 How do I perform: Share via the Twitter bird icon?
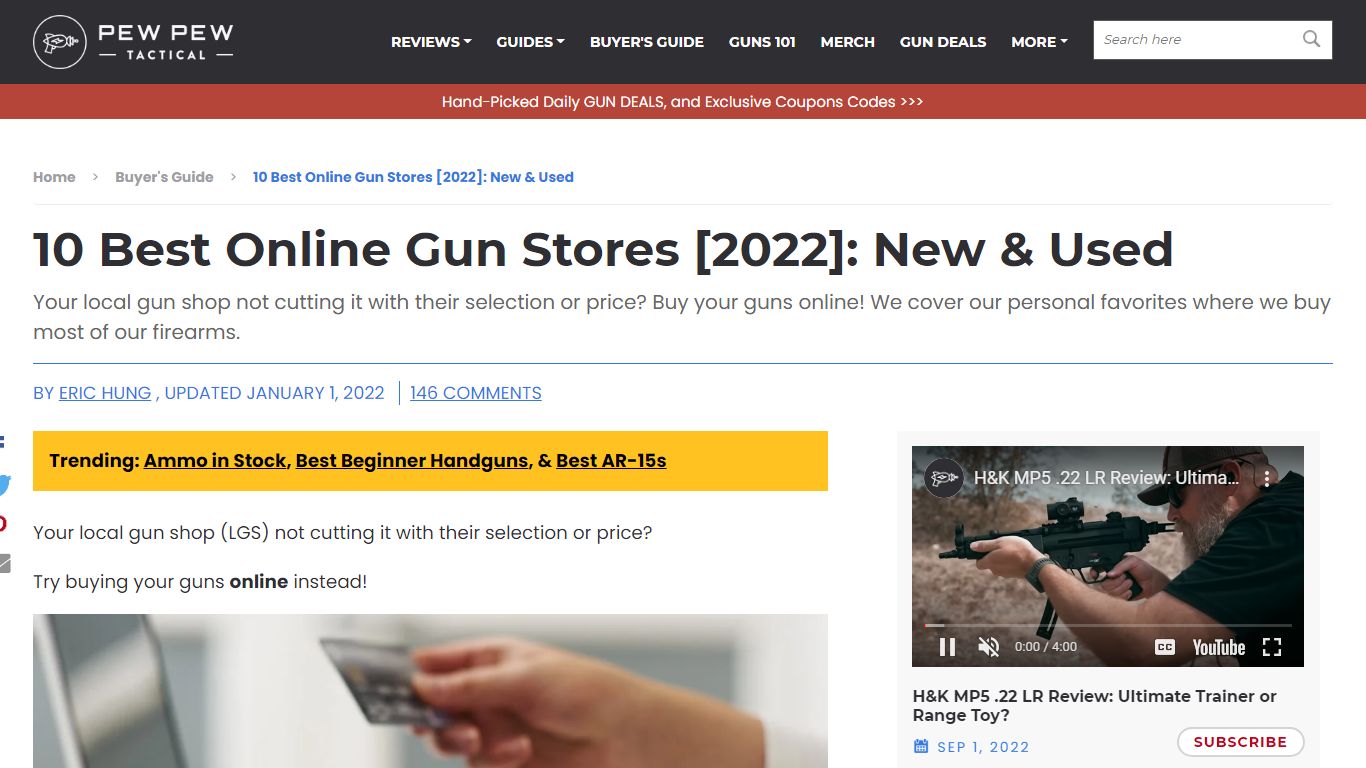4,485
